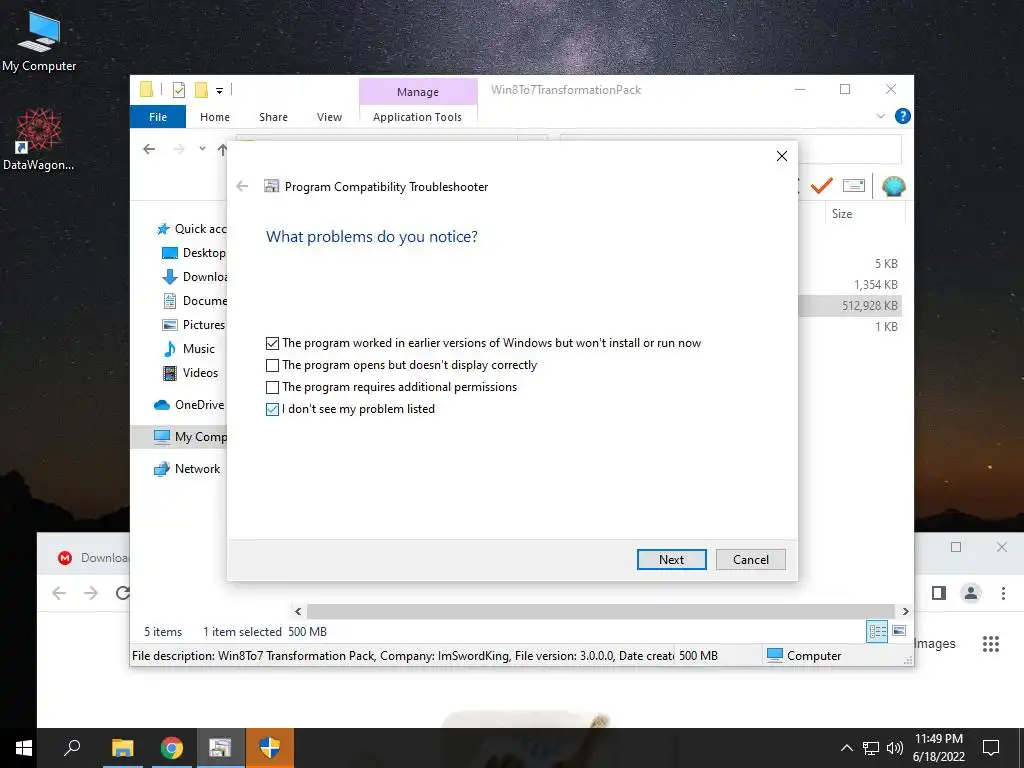The height and width of the screenshot is (768, 1024).
Task: Select Videos in the navigation pane
Action: tap(190, 373)
